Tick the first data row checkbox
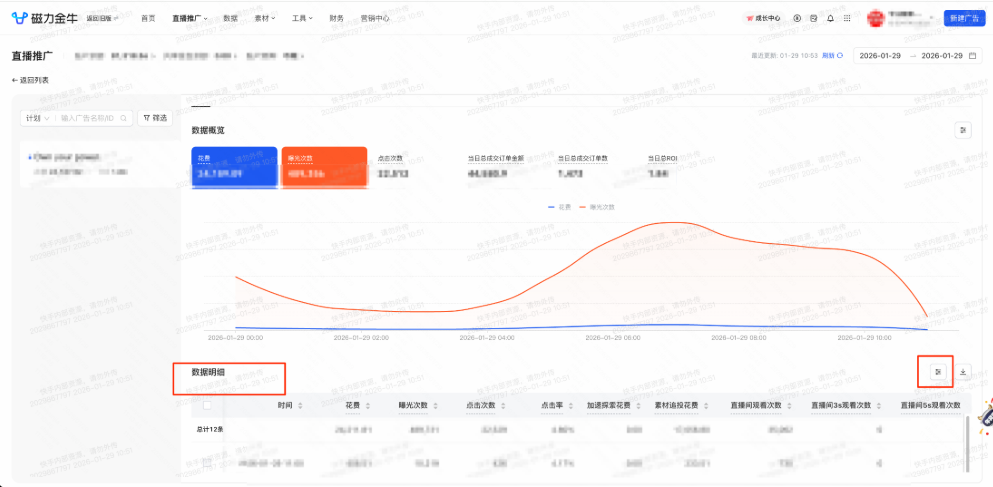Image resolution: width=993 pixels, height=487 pixels. coord(207,464)
